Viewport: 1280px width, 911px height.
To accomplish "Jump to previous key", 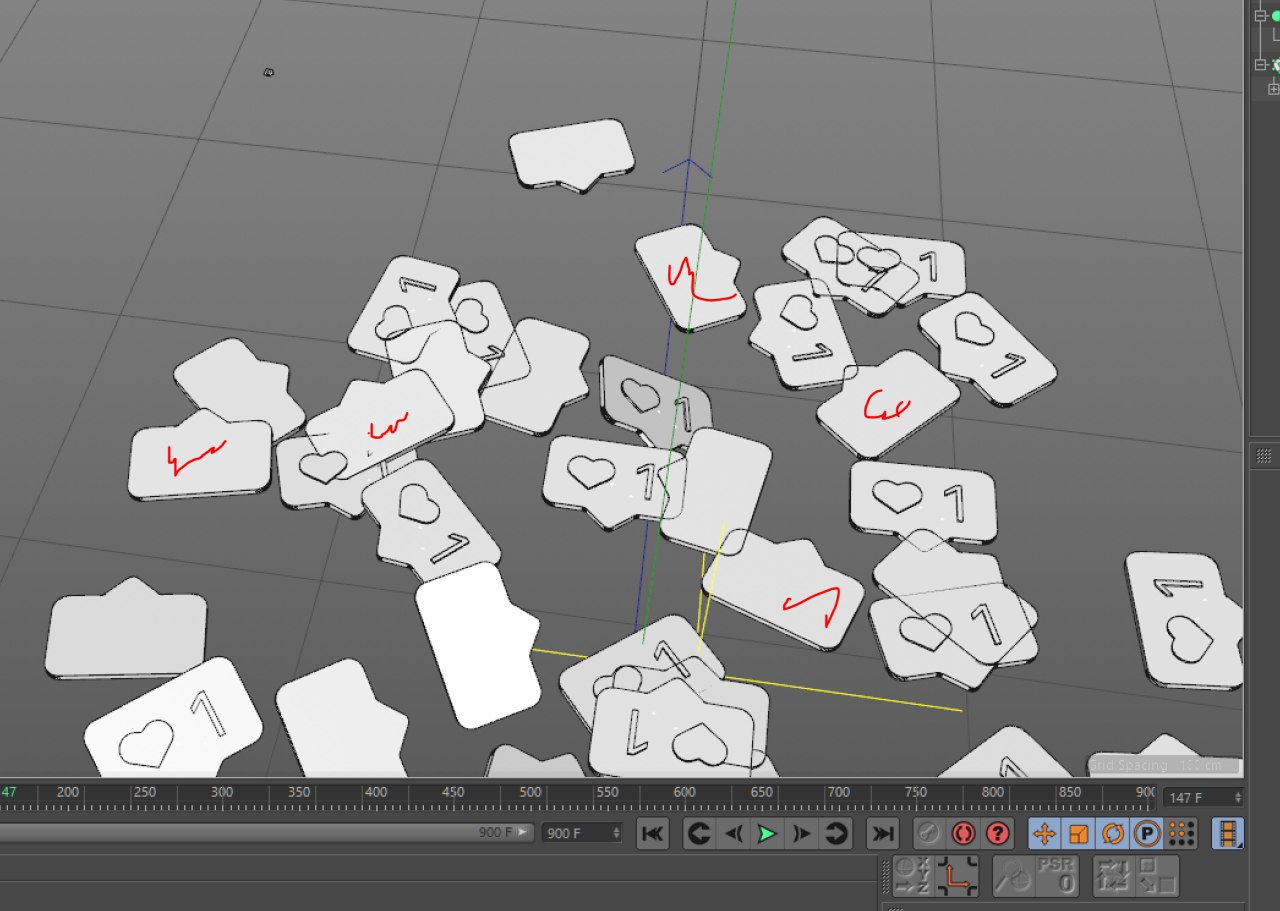I will tap(699, 833).
